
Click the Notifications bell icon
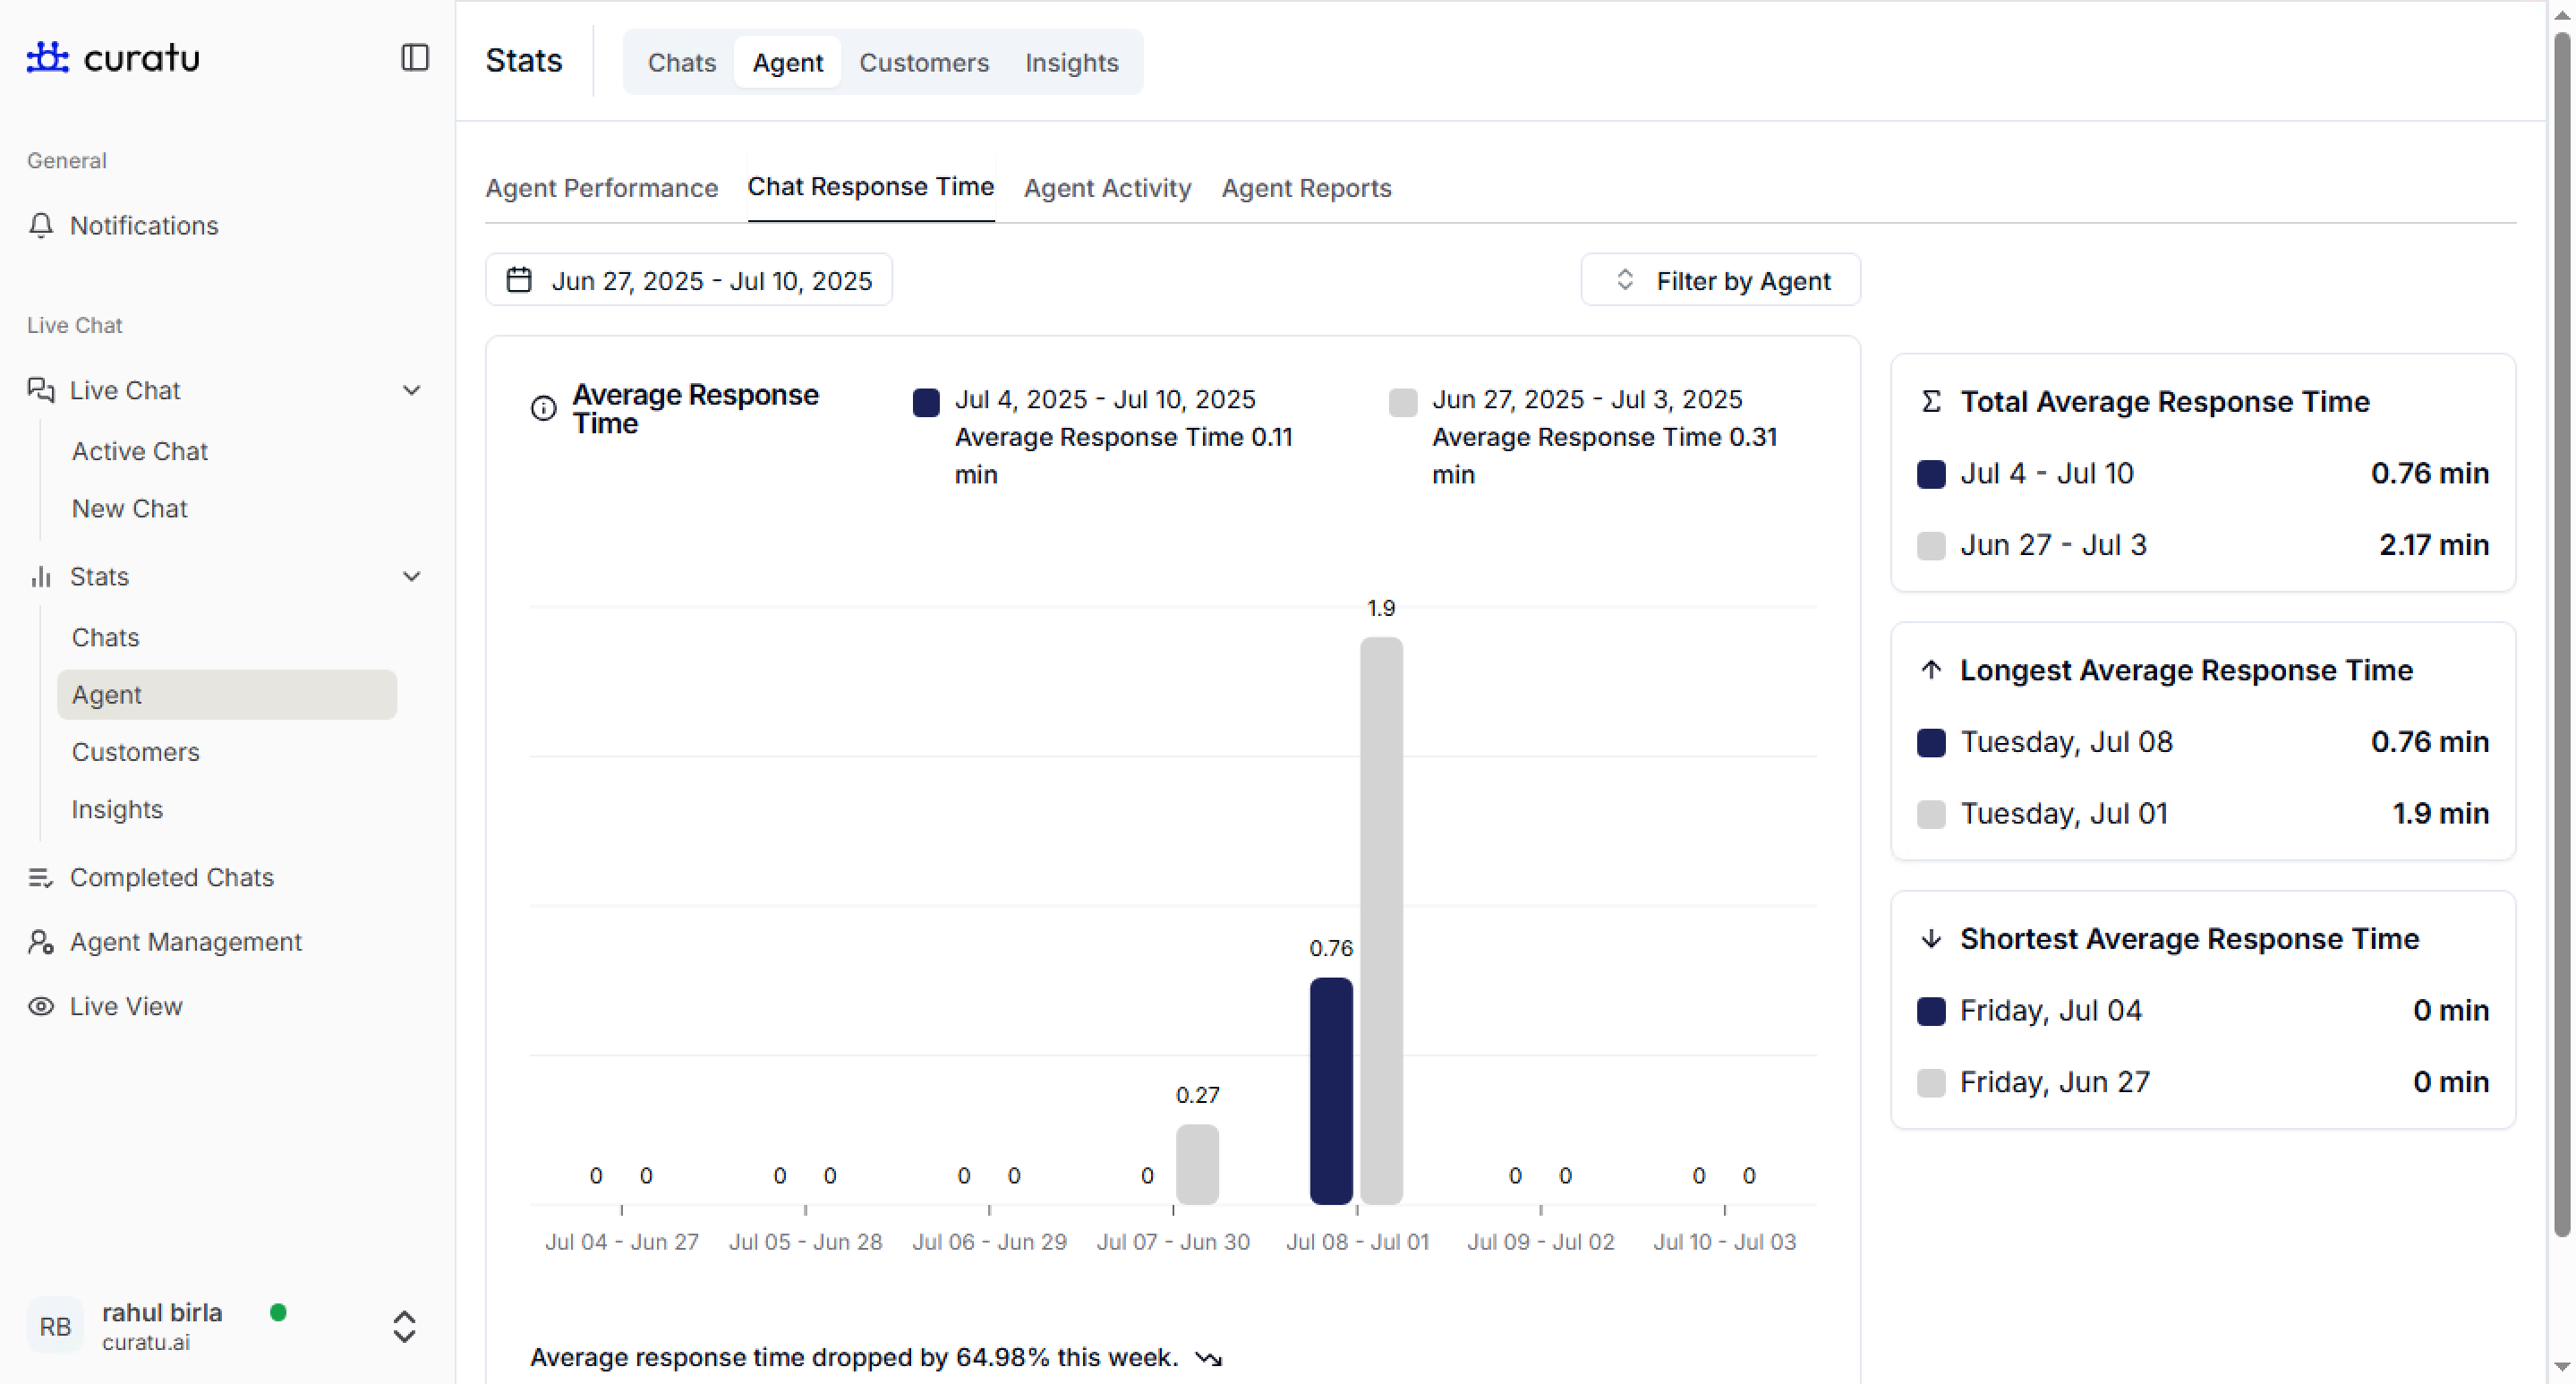pos(41,226)
